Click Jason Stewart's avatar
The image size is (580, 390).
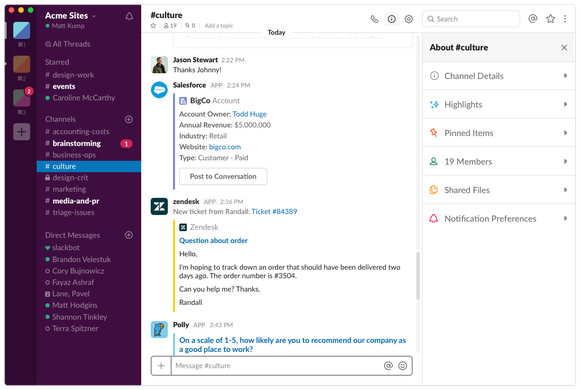159,65
